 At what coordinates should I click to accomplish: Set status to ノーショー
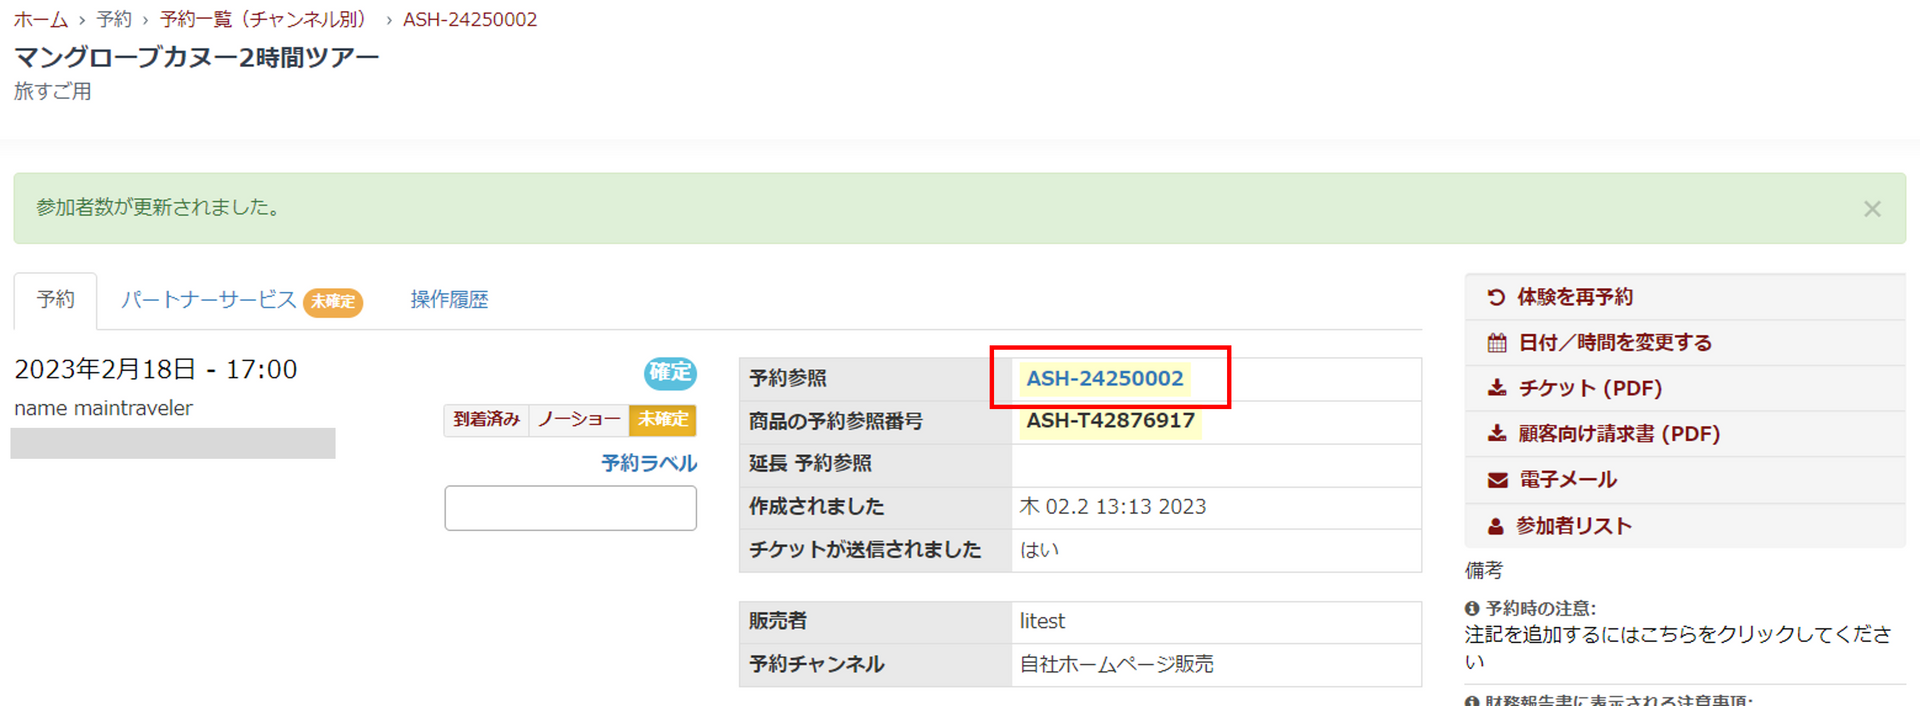click(579, 420)
